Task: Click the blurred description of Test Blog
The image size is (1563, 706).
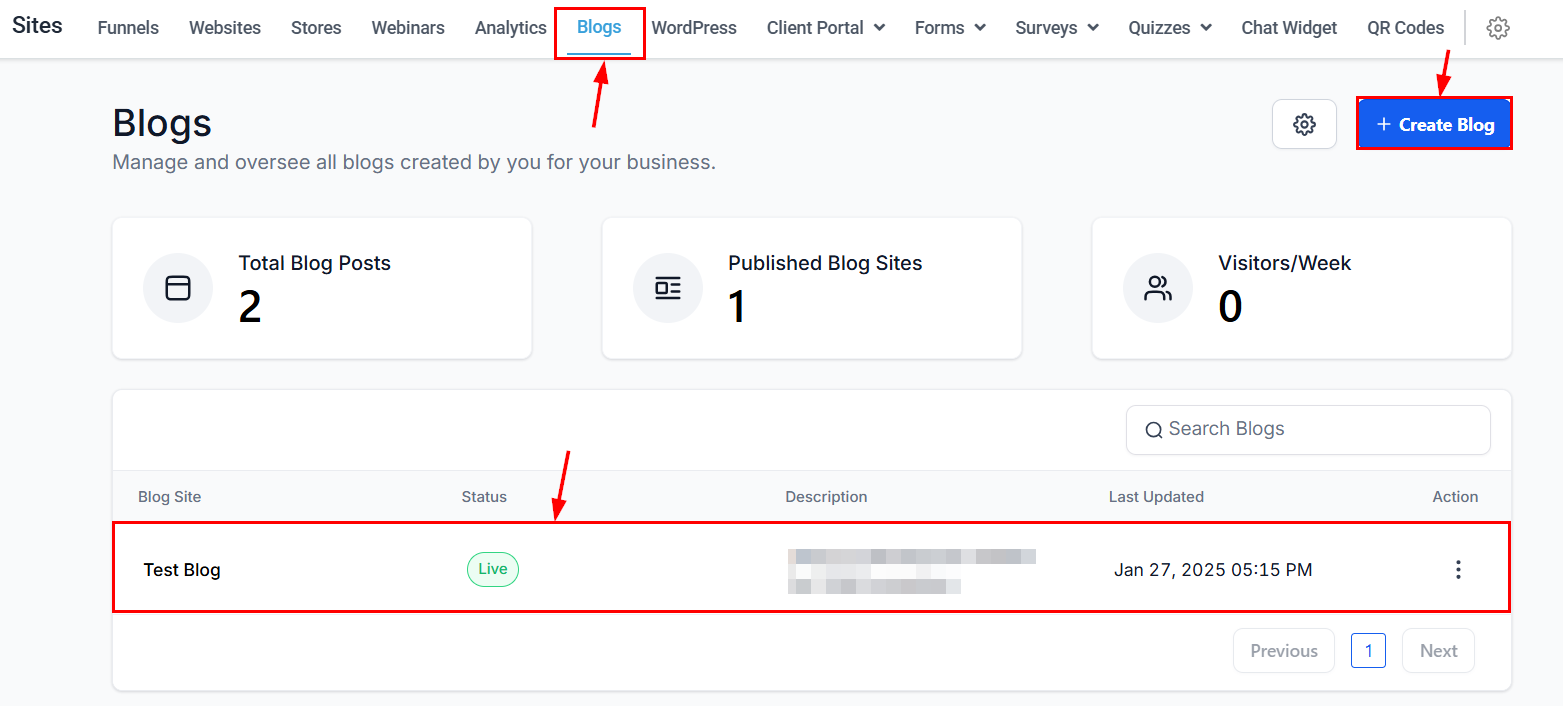Action: point(911,570)
